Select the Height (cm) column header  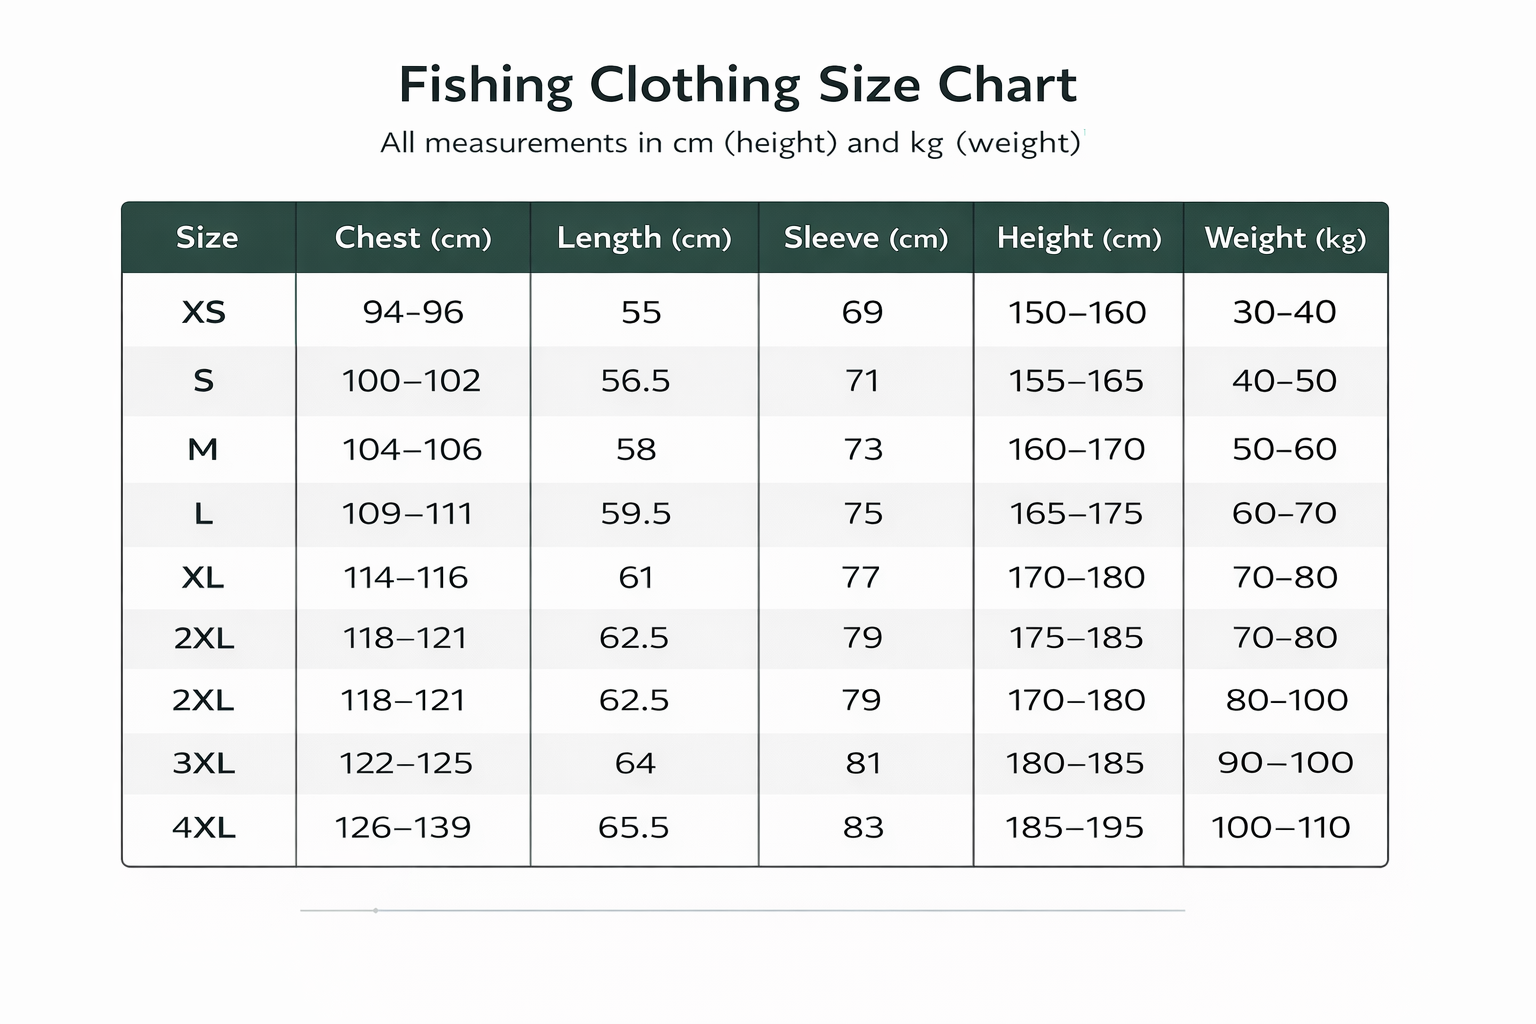pos(1078,238)
